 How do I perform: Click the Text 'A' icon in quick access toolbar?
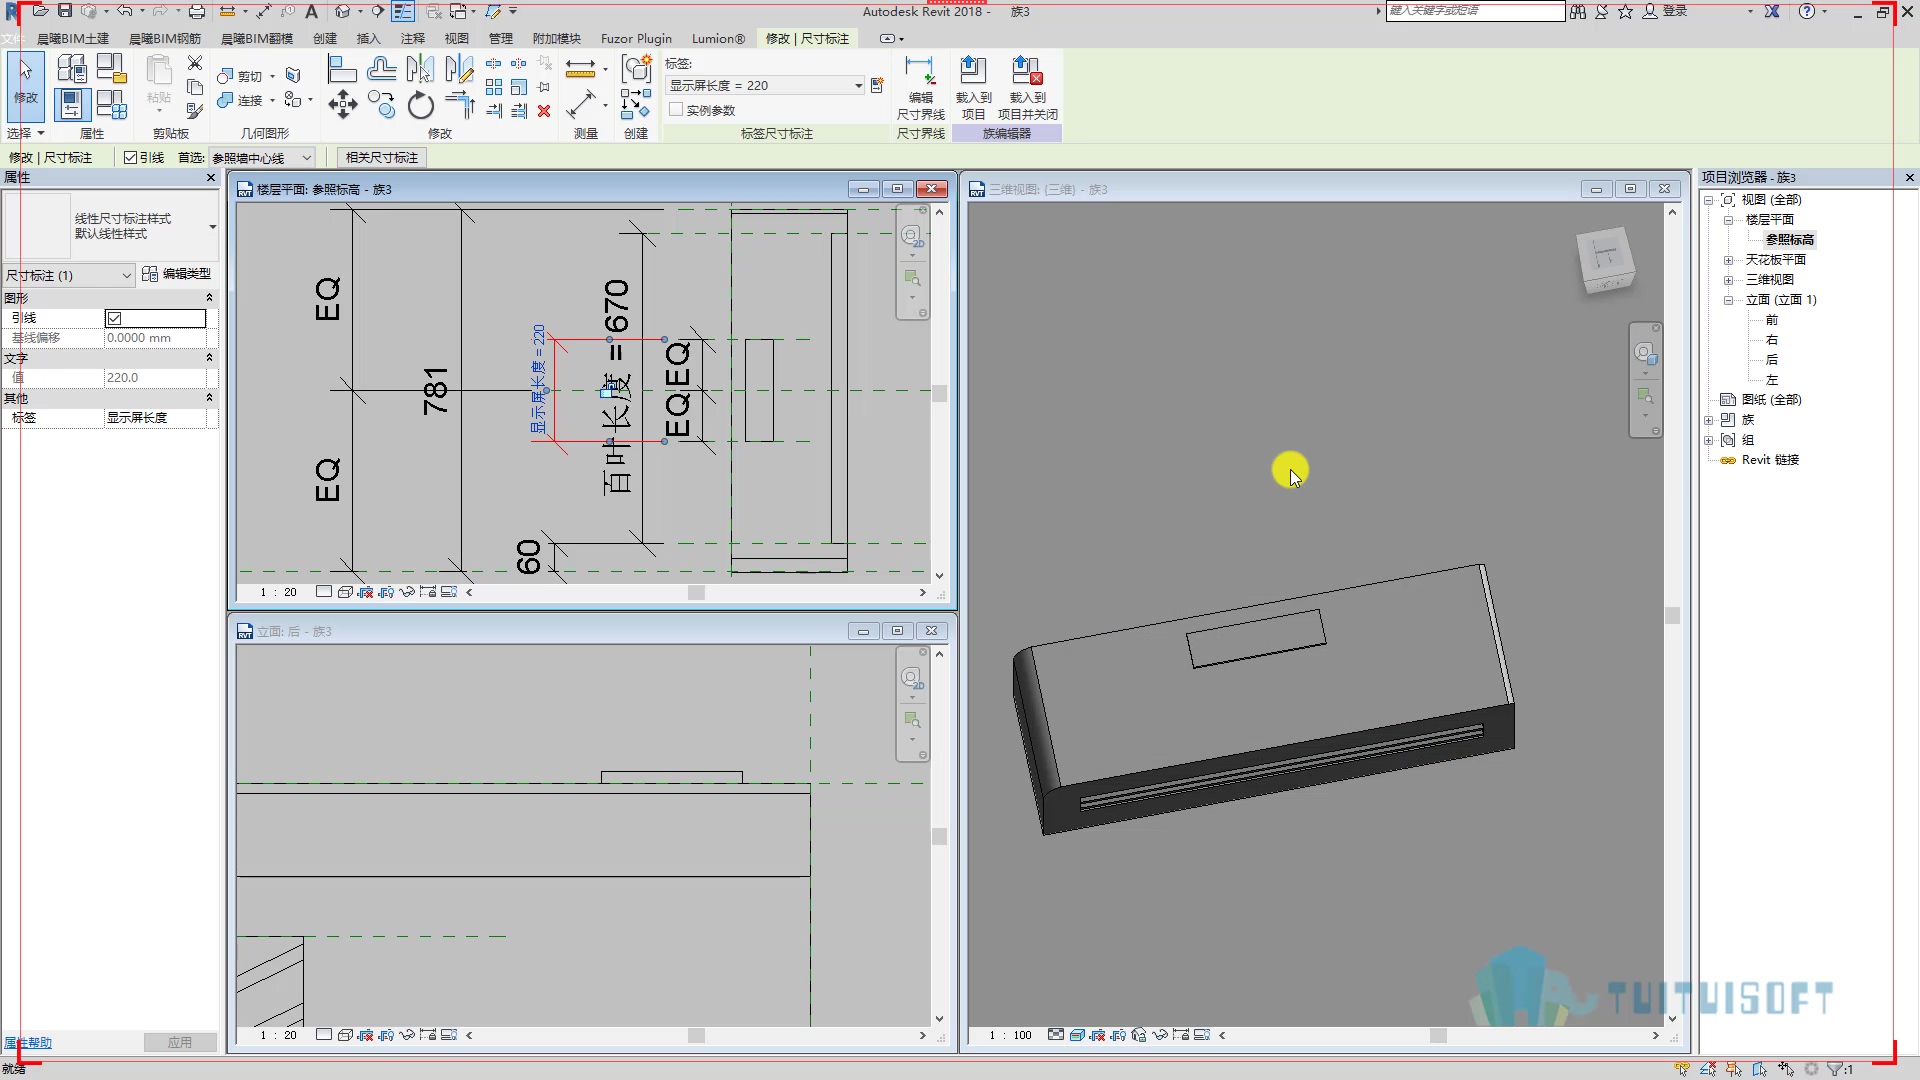point(311,11)
